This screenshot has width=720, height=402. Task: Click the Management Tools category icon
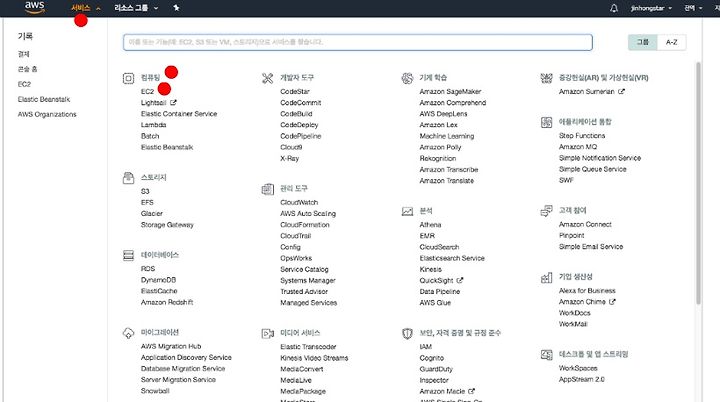tap(268, 189)
